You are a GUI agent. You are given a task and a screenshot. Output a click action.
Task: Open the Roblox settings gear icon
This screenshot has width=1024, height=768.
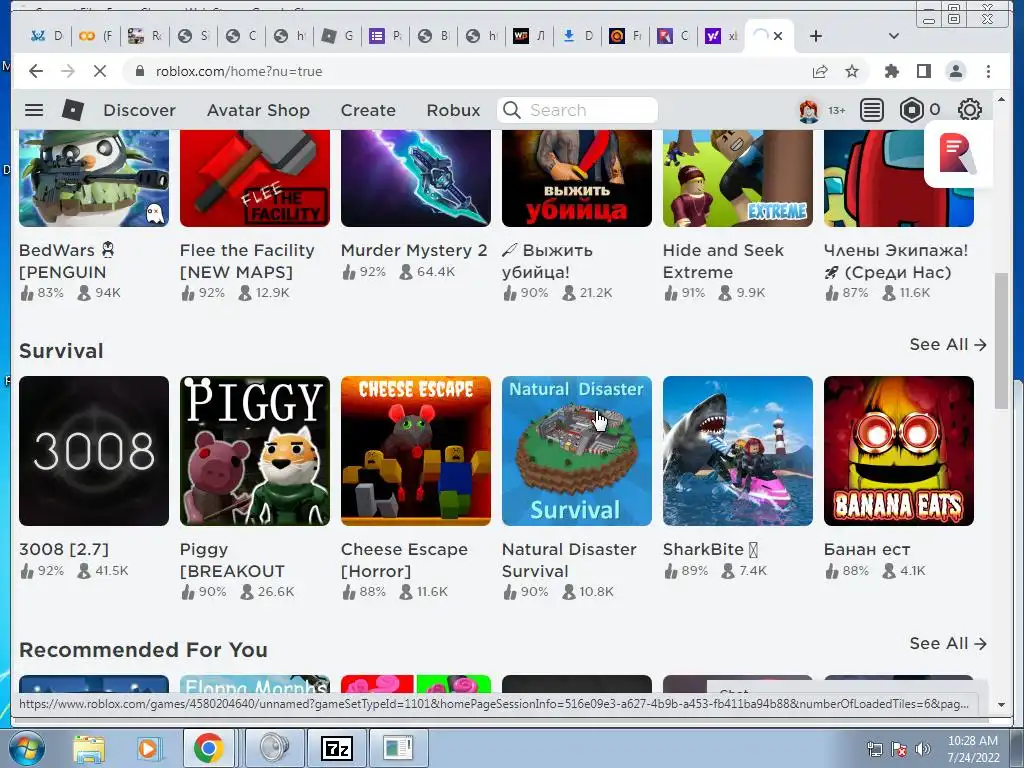coord(970,110)
